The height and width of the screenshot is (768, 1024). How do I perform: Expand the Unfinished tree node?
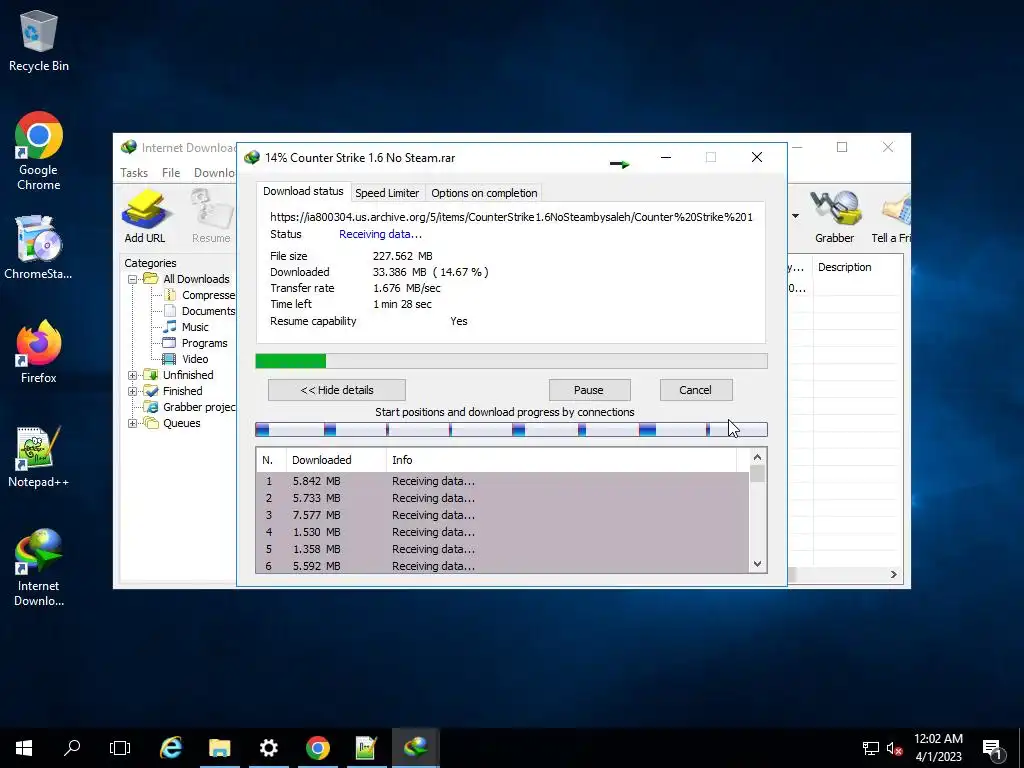coord(133,376)
